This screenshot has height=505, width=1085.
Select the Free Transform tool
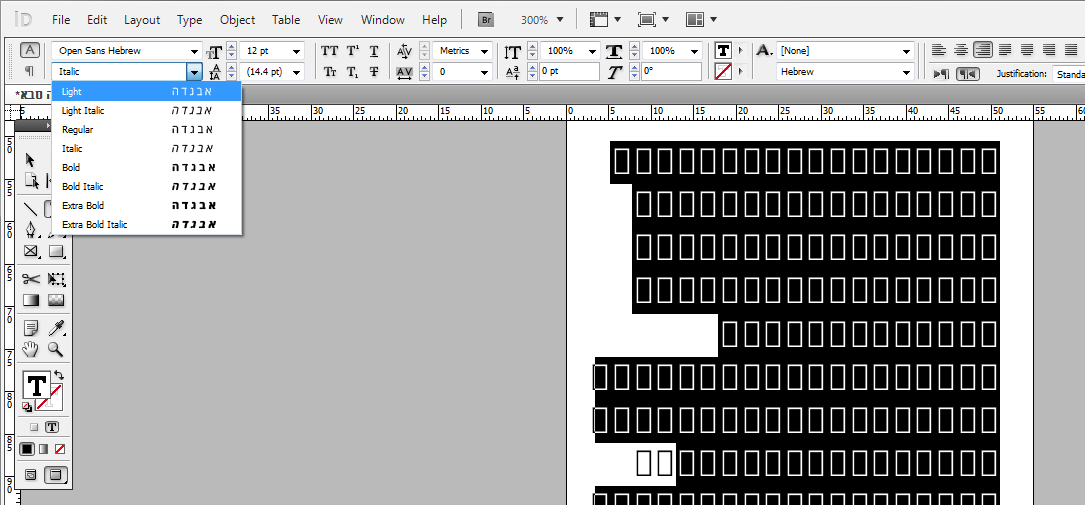56,279
